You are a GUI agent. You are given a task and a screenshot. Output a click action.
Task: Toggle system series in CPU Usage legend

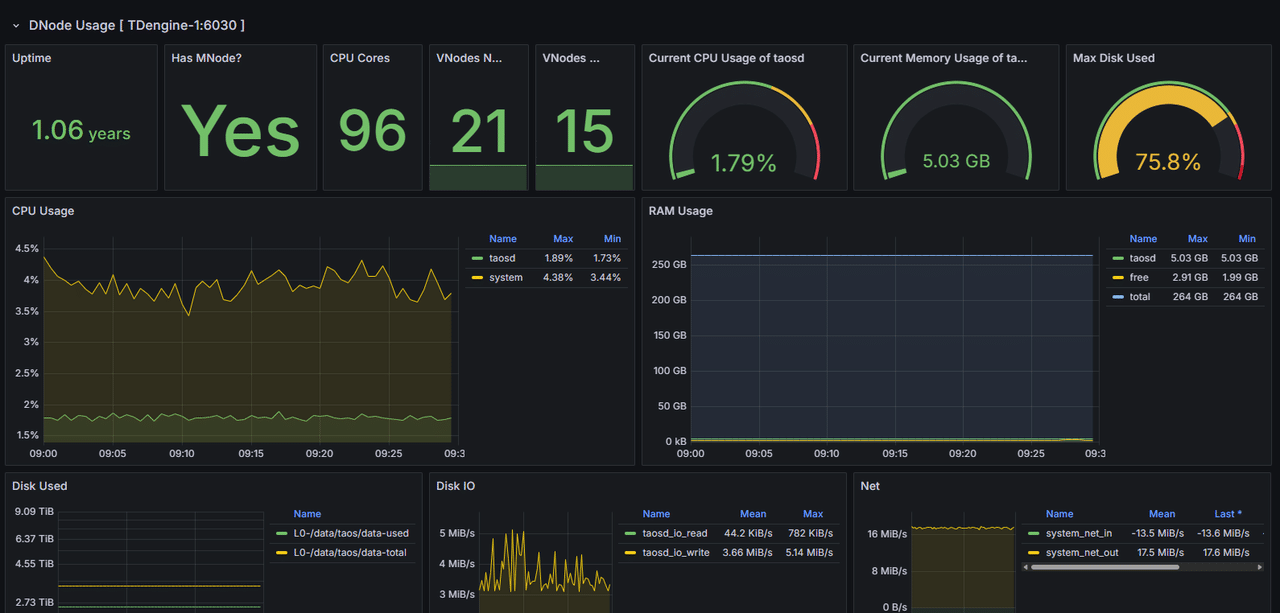click(x=505, y=277)
